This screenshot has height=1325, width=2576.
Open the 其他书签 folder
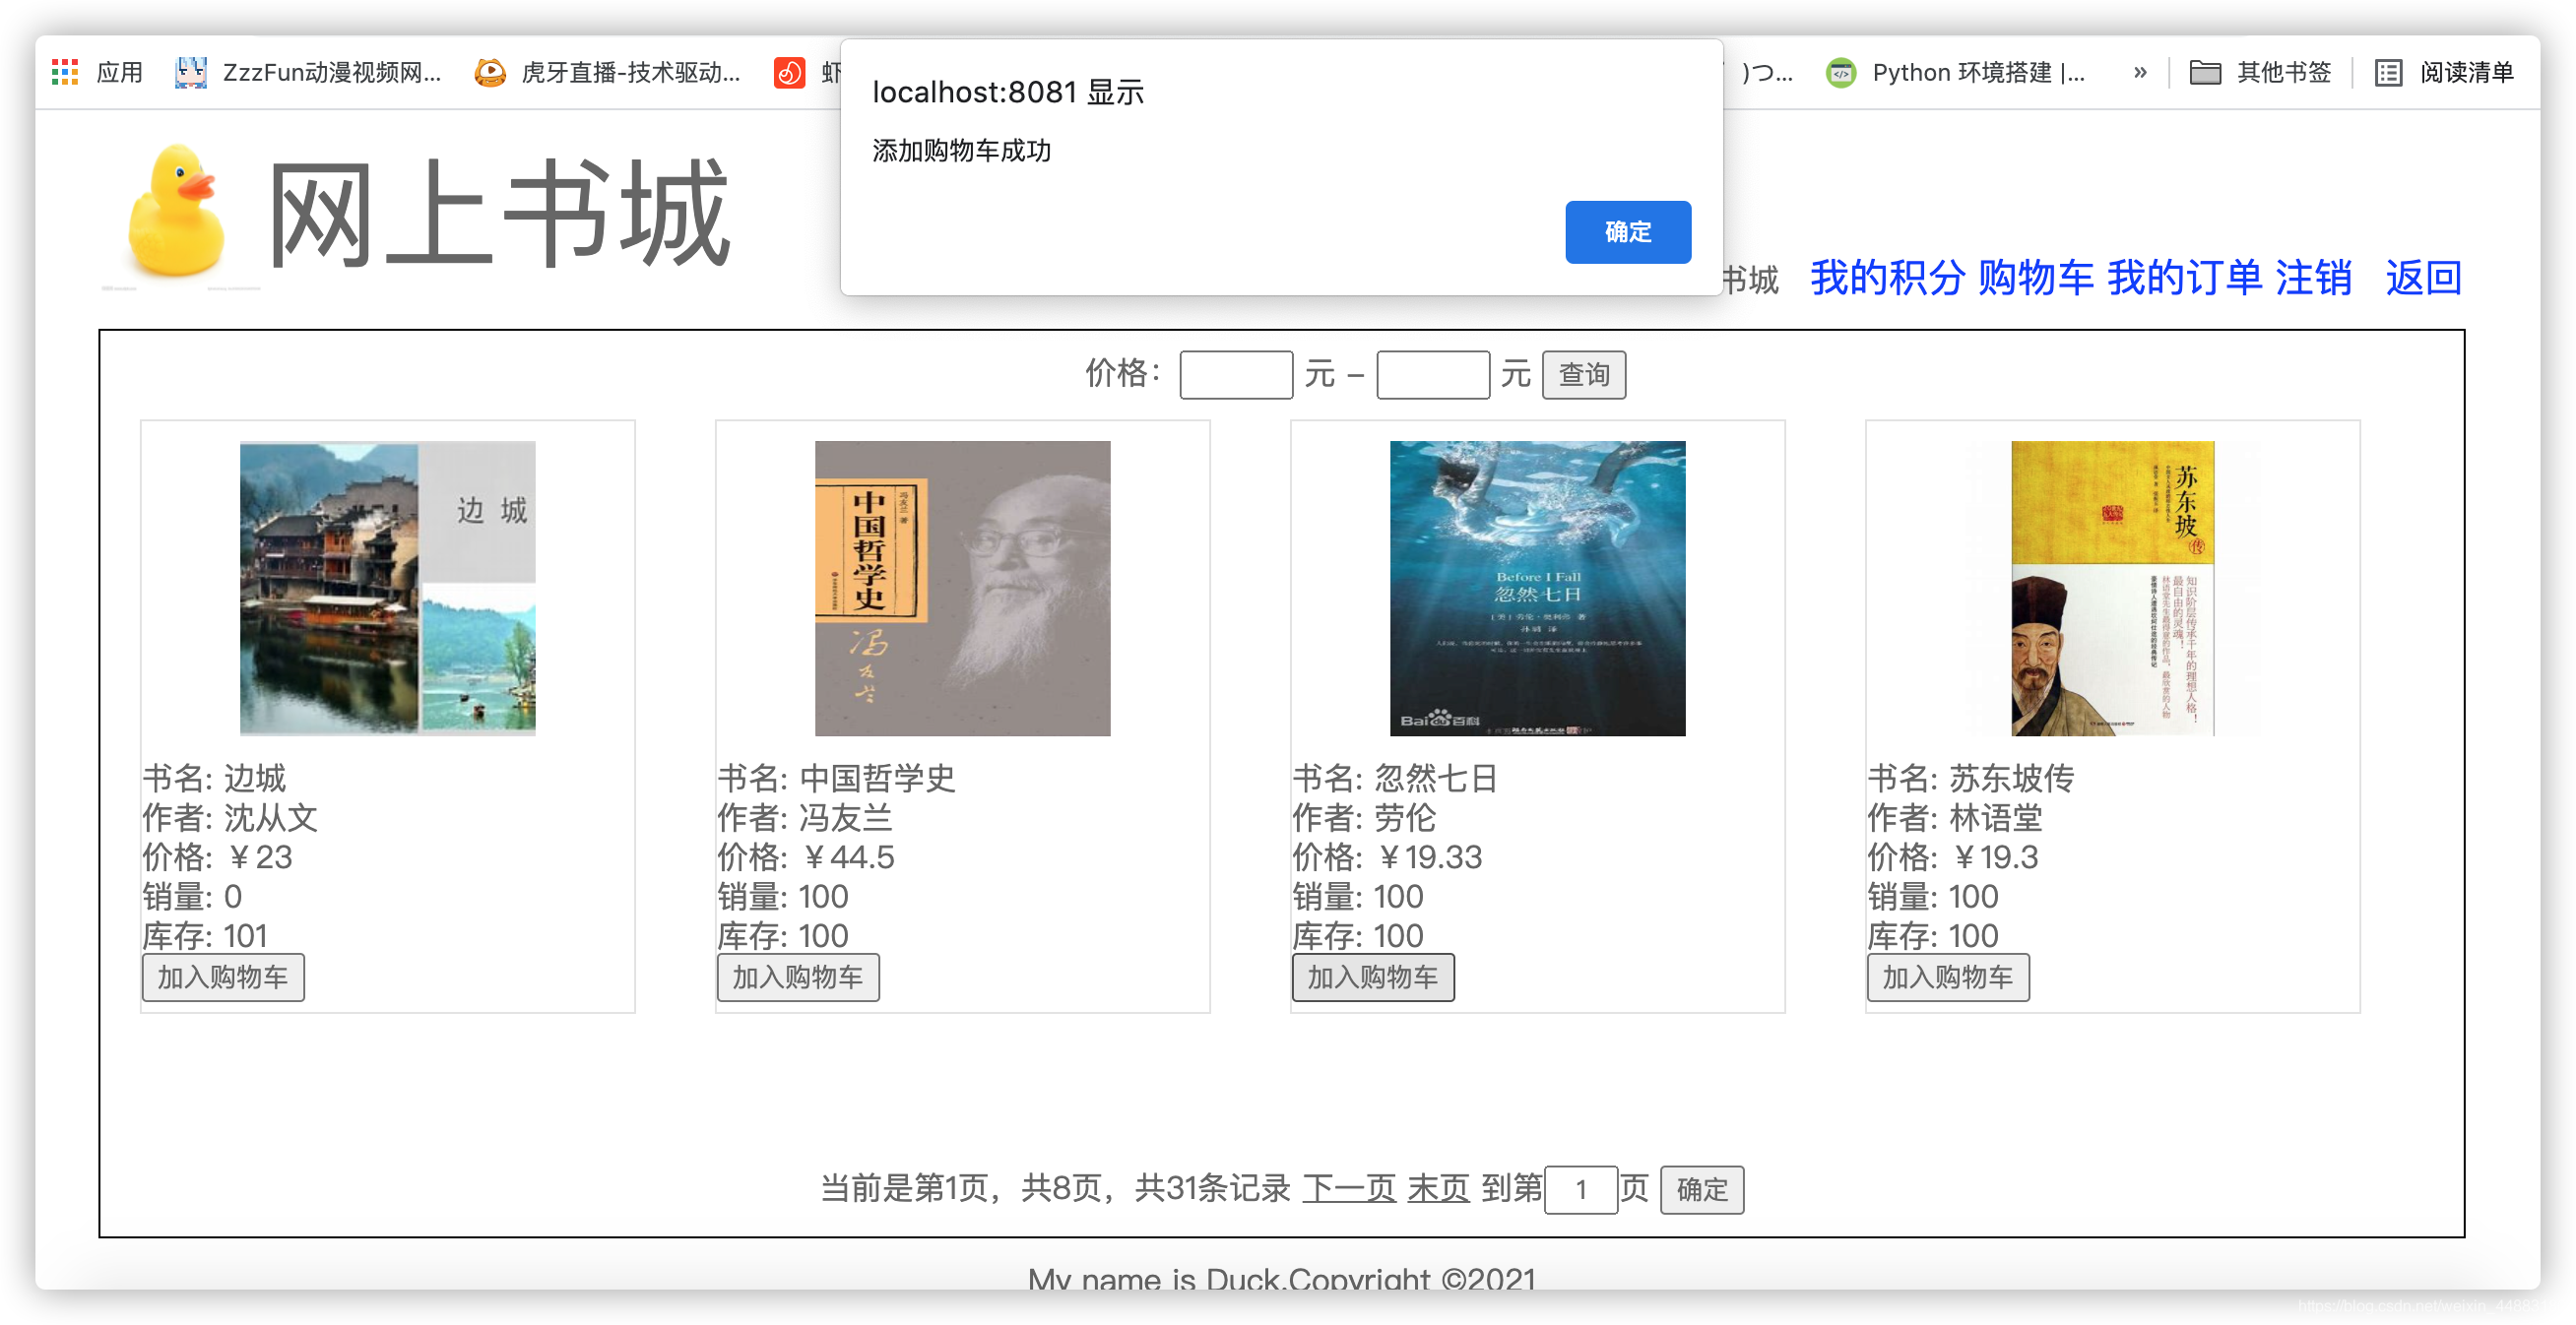point(2260,72)
